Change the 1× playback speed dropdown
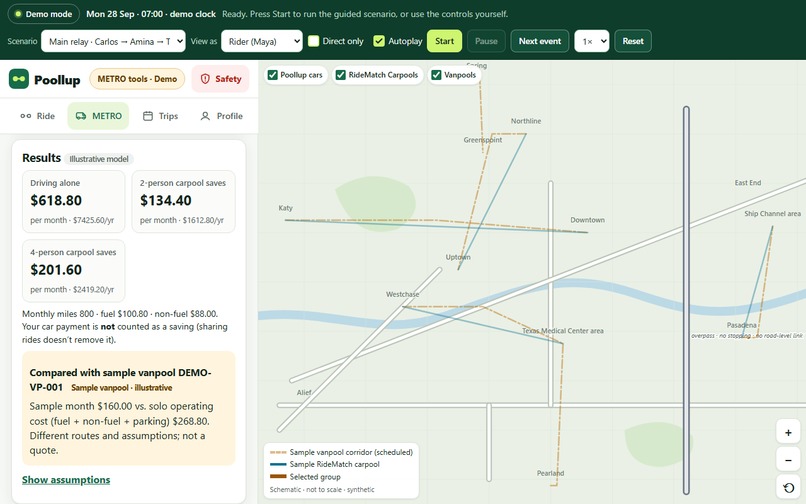This screenshot has height=504, width=806. (x=592, y=41)
